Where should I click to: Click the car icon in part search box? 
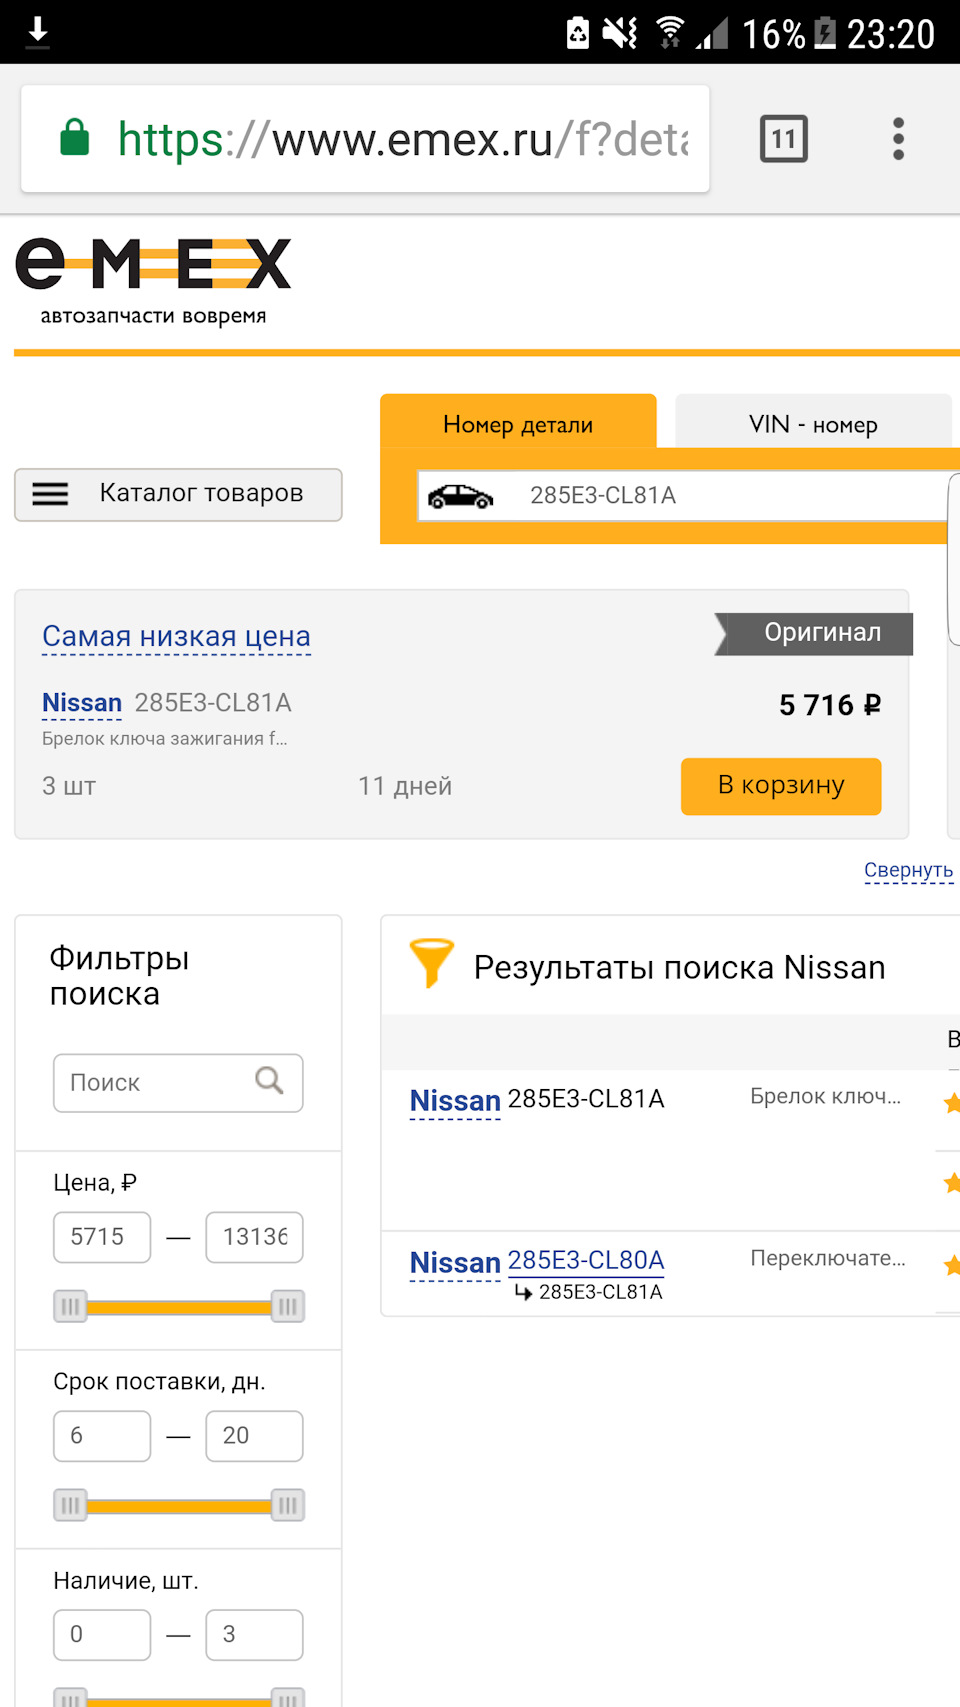(460, 496)
